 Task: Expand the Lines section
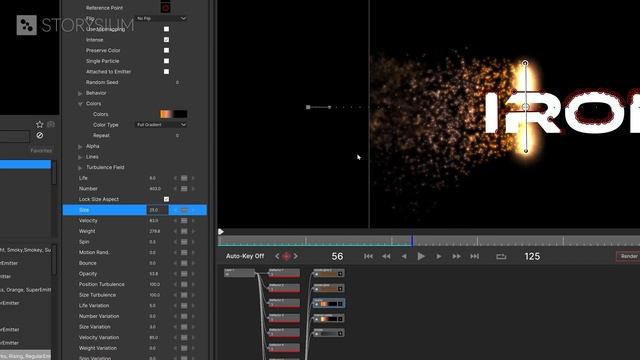click(x=80, y=157)
